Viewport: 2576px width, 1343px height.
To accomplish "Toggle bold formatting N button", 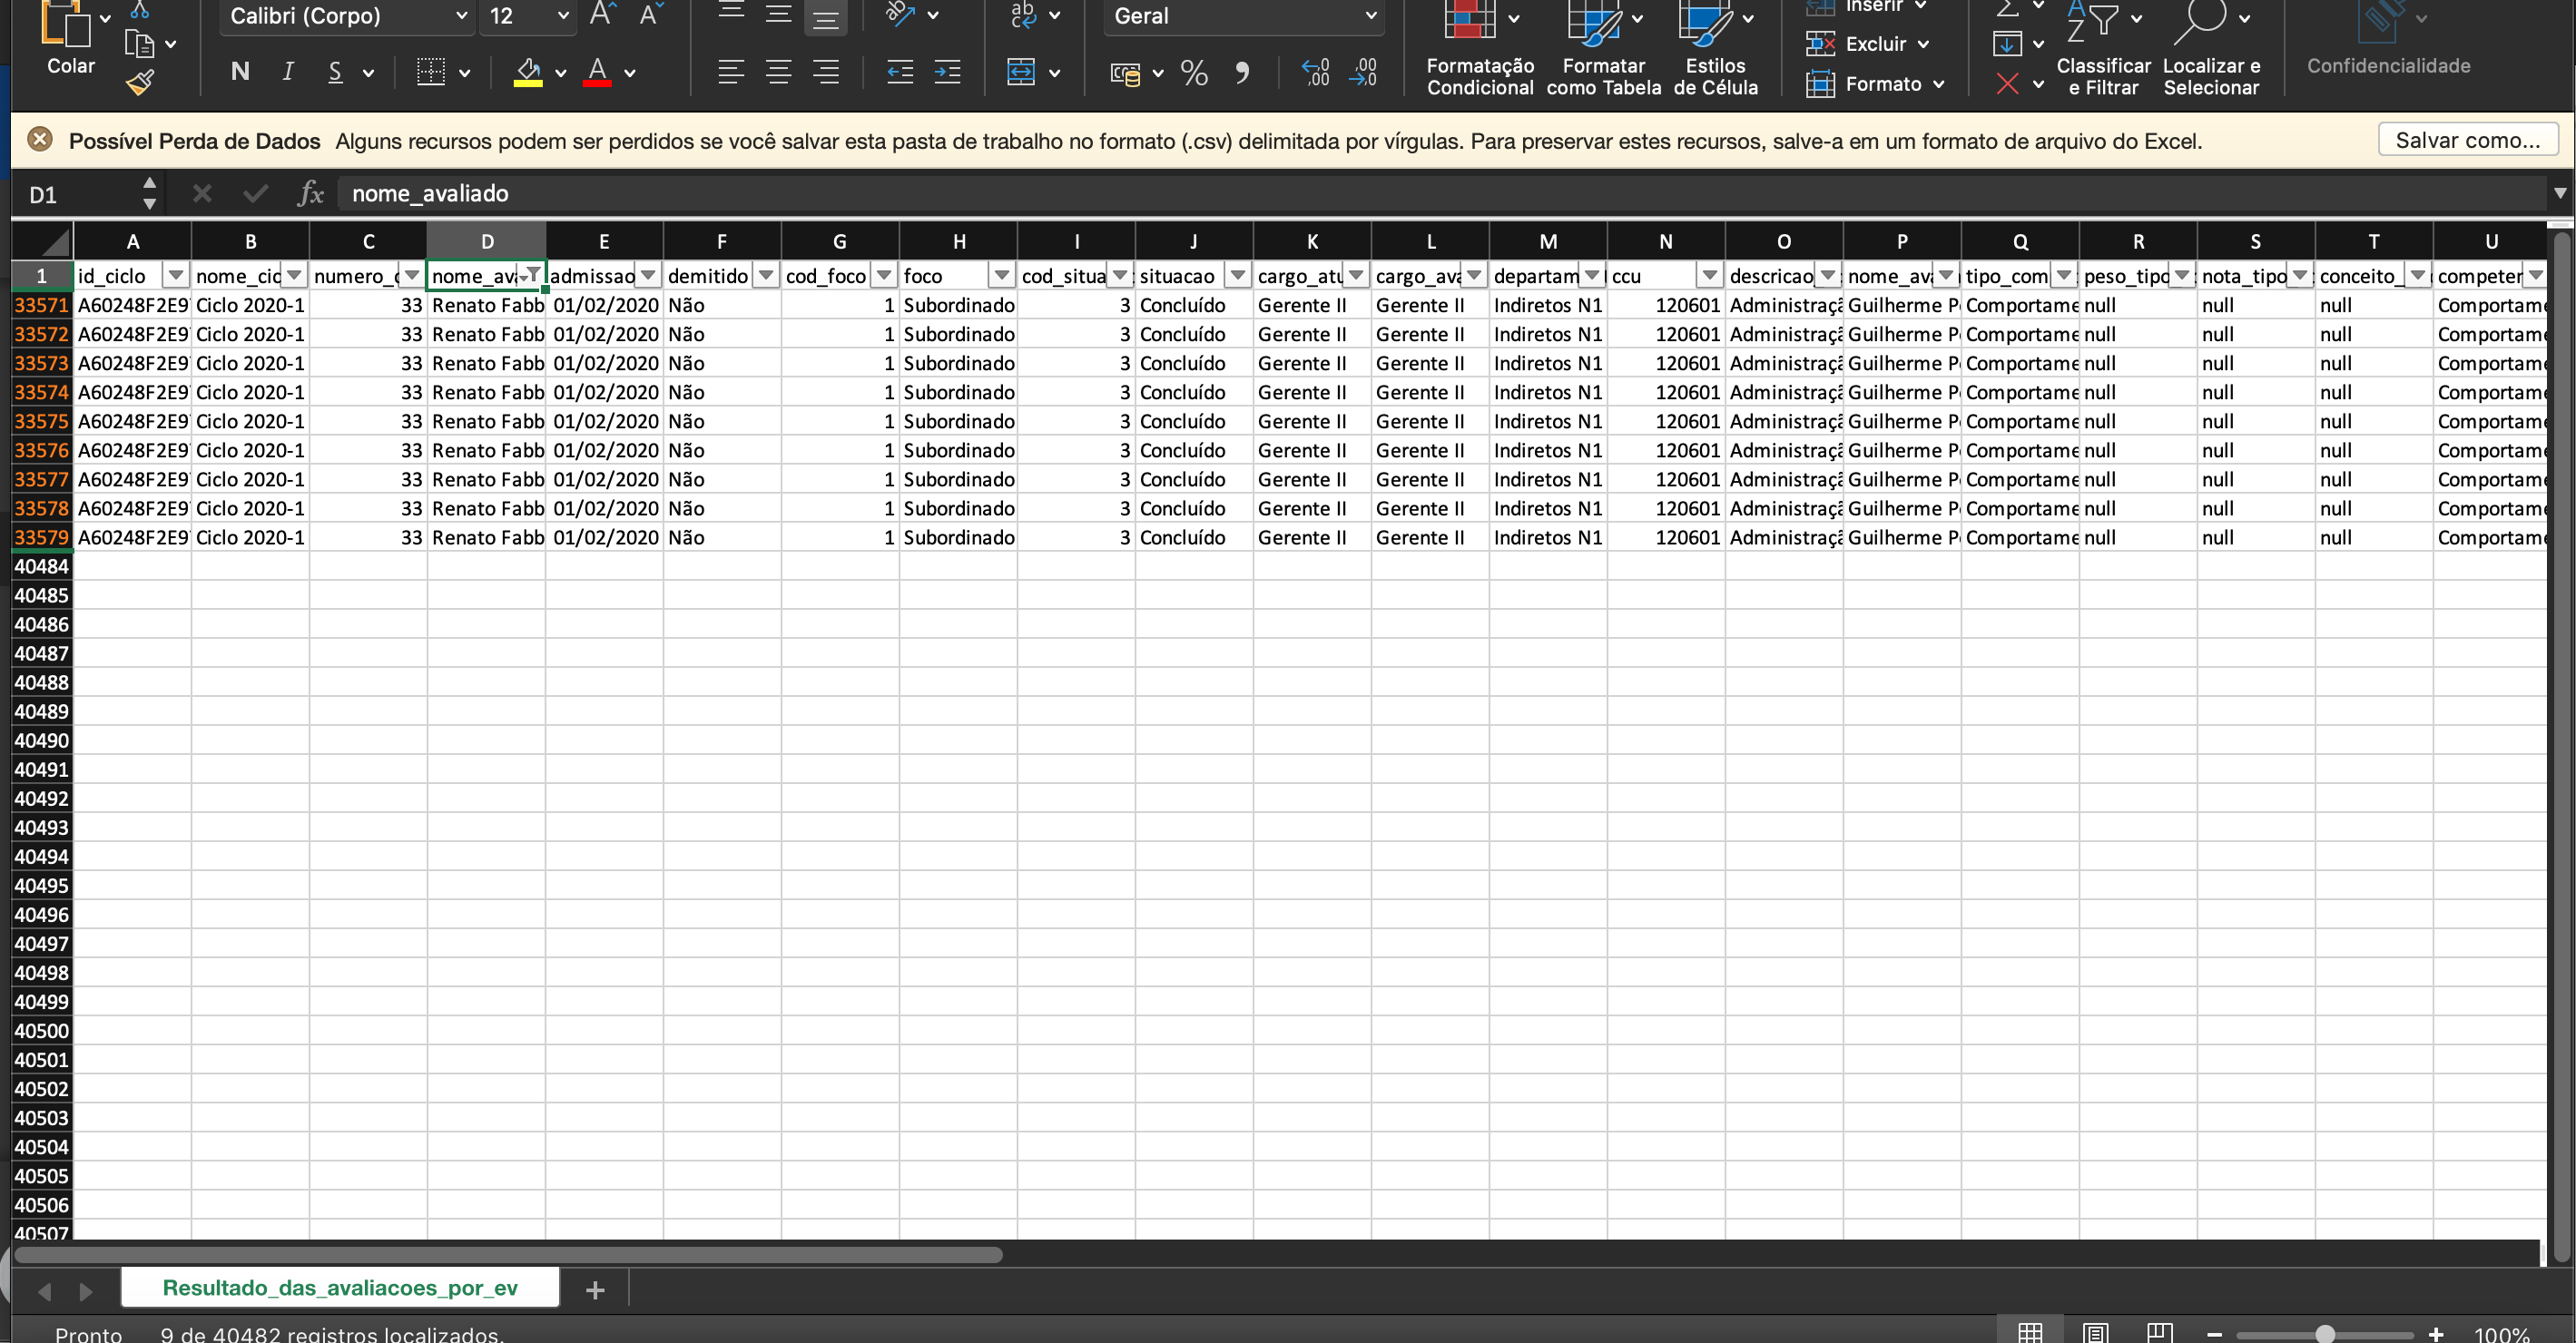I will [240, 72].
